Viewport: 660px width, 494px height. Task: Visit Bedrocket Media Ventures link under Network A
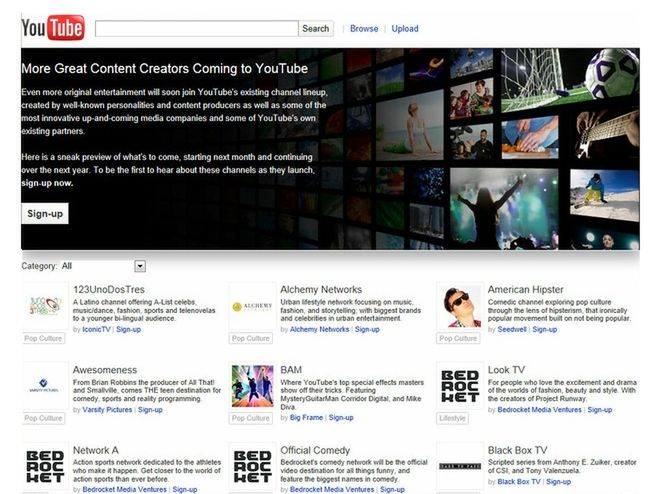[125, 489]
